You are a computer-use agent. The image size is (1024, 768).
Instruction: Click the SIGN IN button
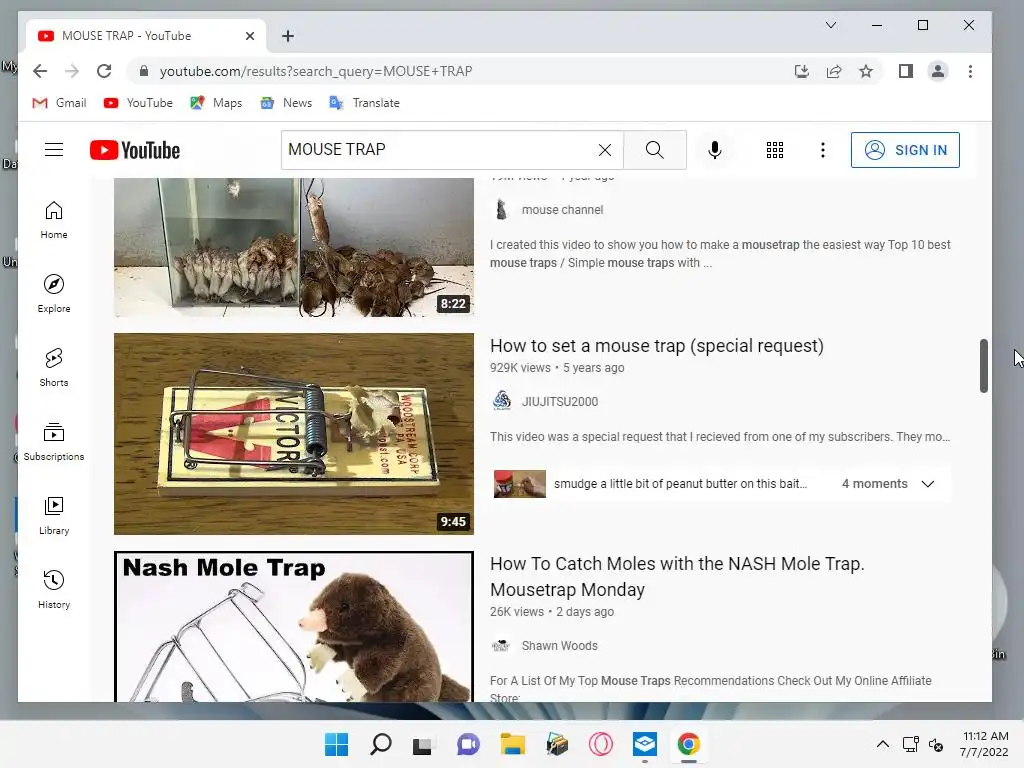click(x=905, y=150)
